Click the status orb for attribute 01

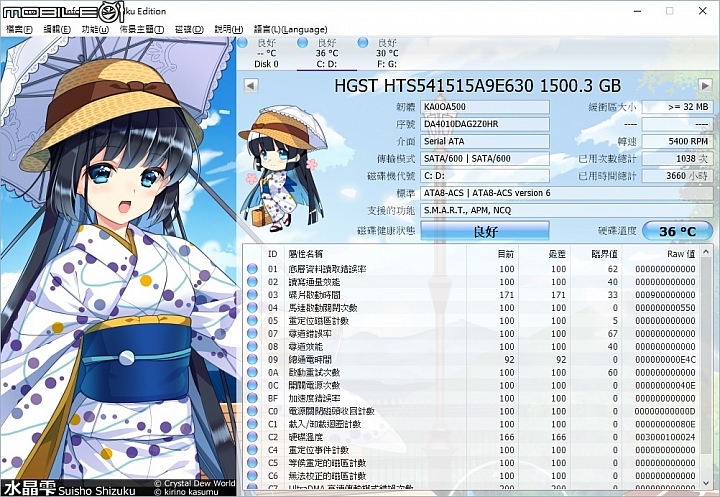252,269
